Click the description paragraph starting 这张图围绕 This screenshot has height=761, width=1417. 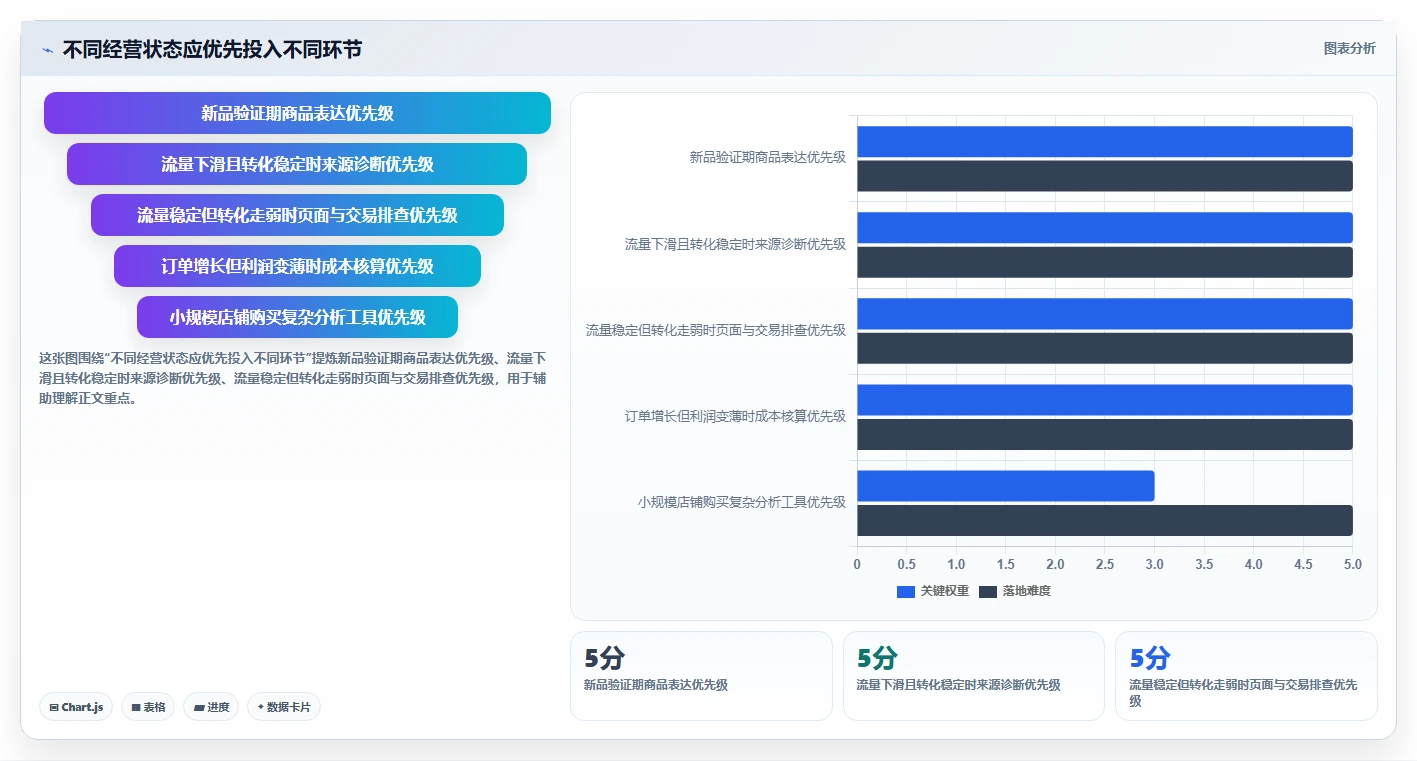[292, 378]
